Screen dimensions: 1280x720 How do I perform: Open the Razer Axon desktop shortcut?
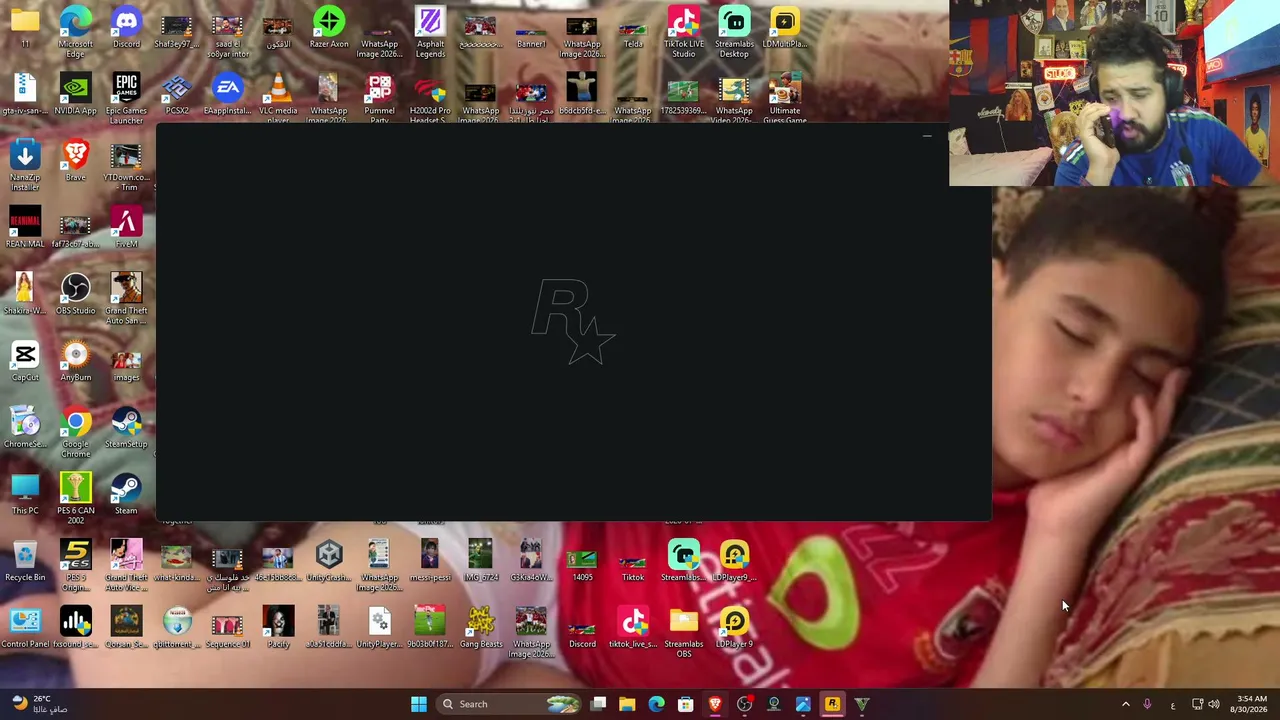point(329,28)
